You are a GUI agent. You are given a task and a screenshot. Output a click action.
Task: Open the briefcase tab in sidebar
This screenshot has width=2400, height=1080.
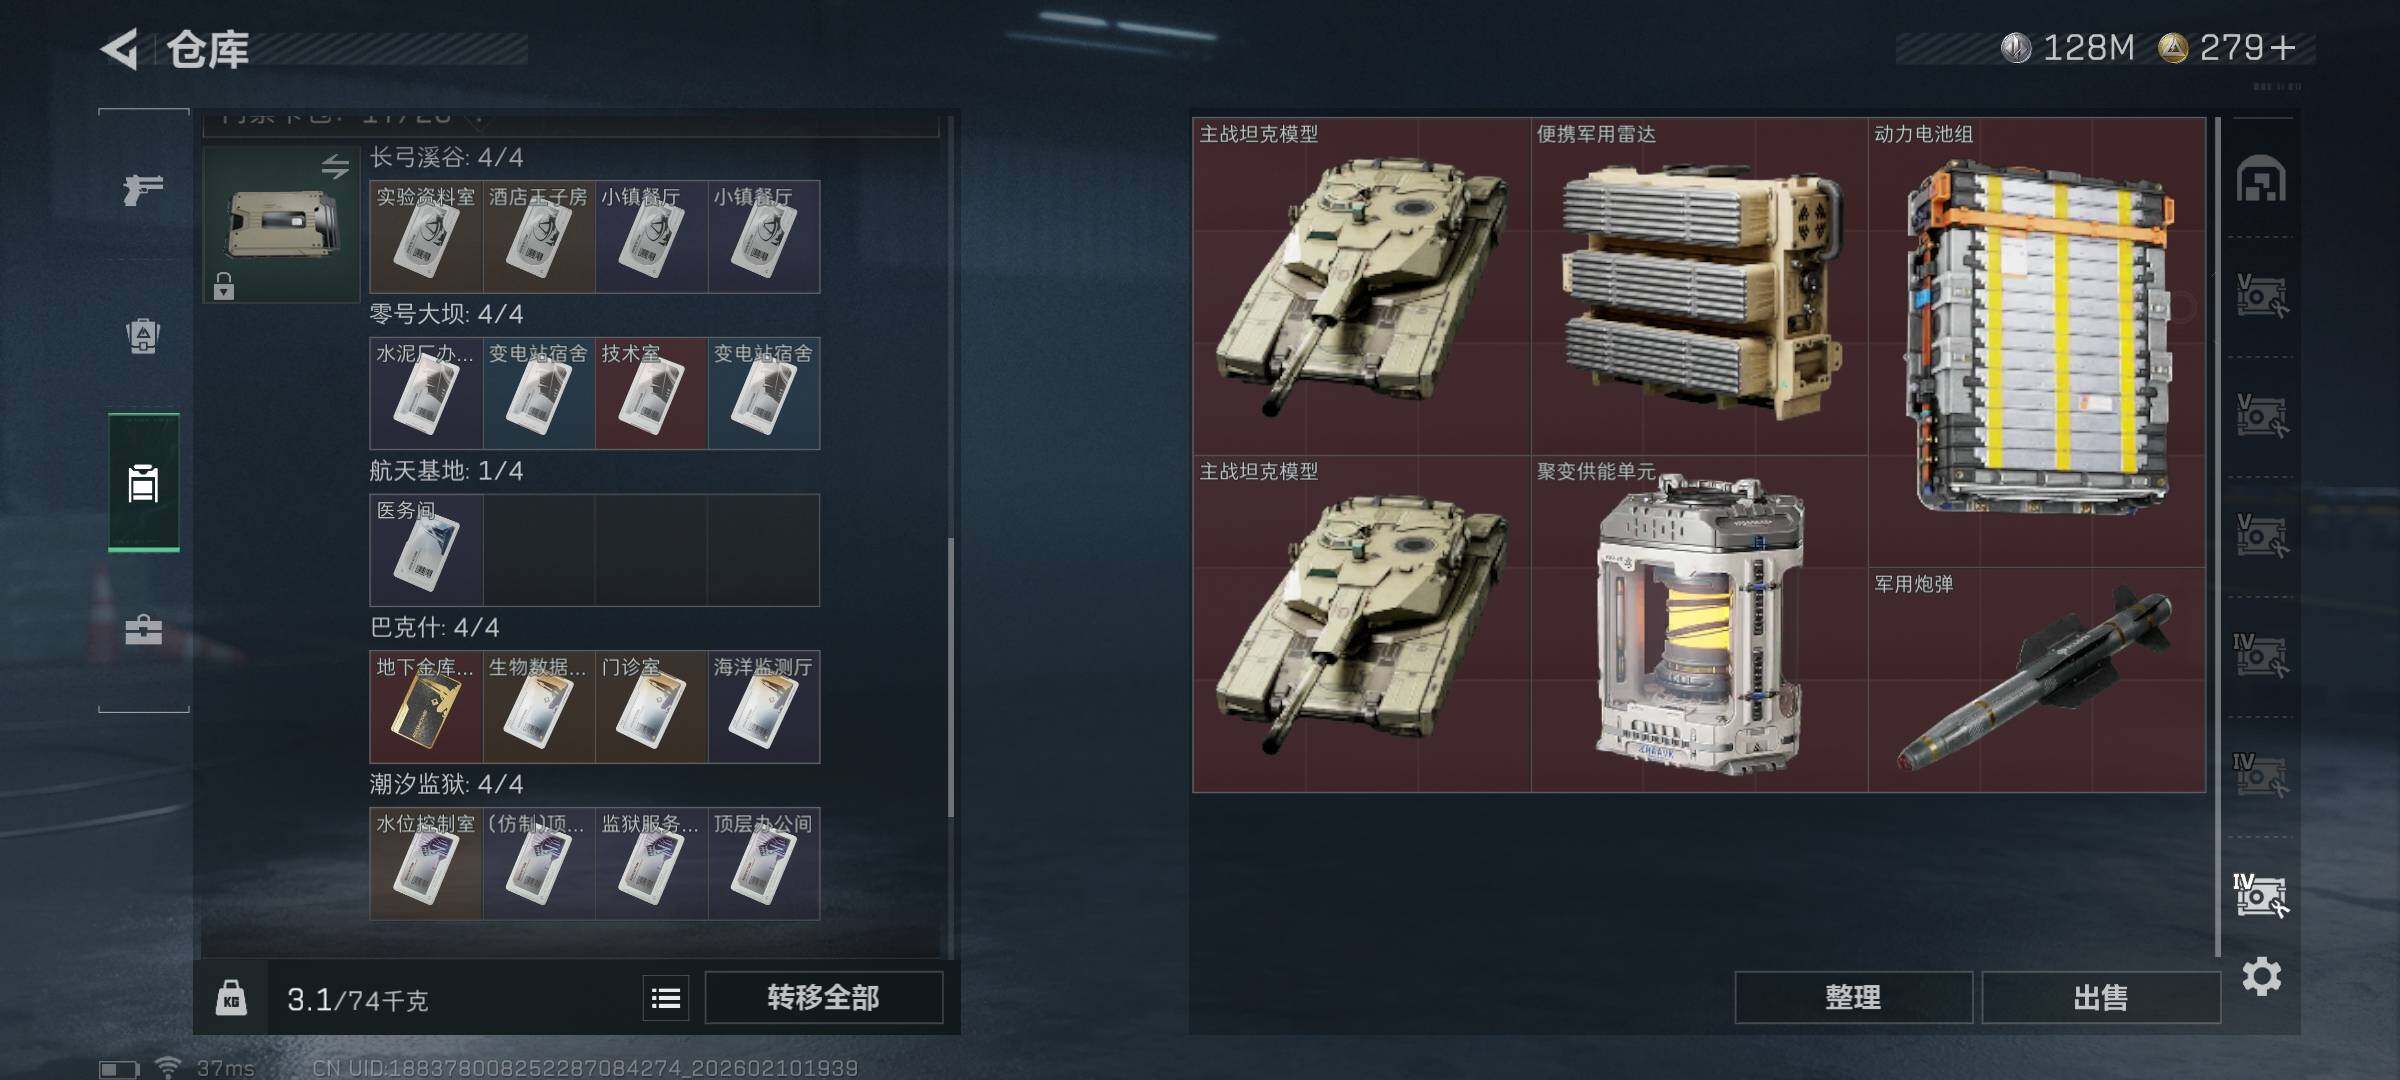tap(143, 630)
